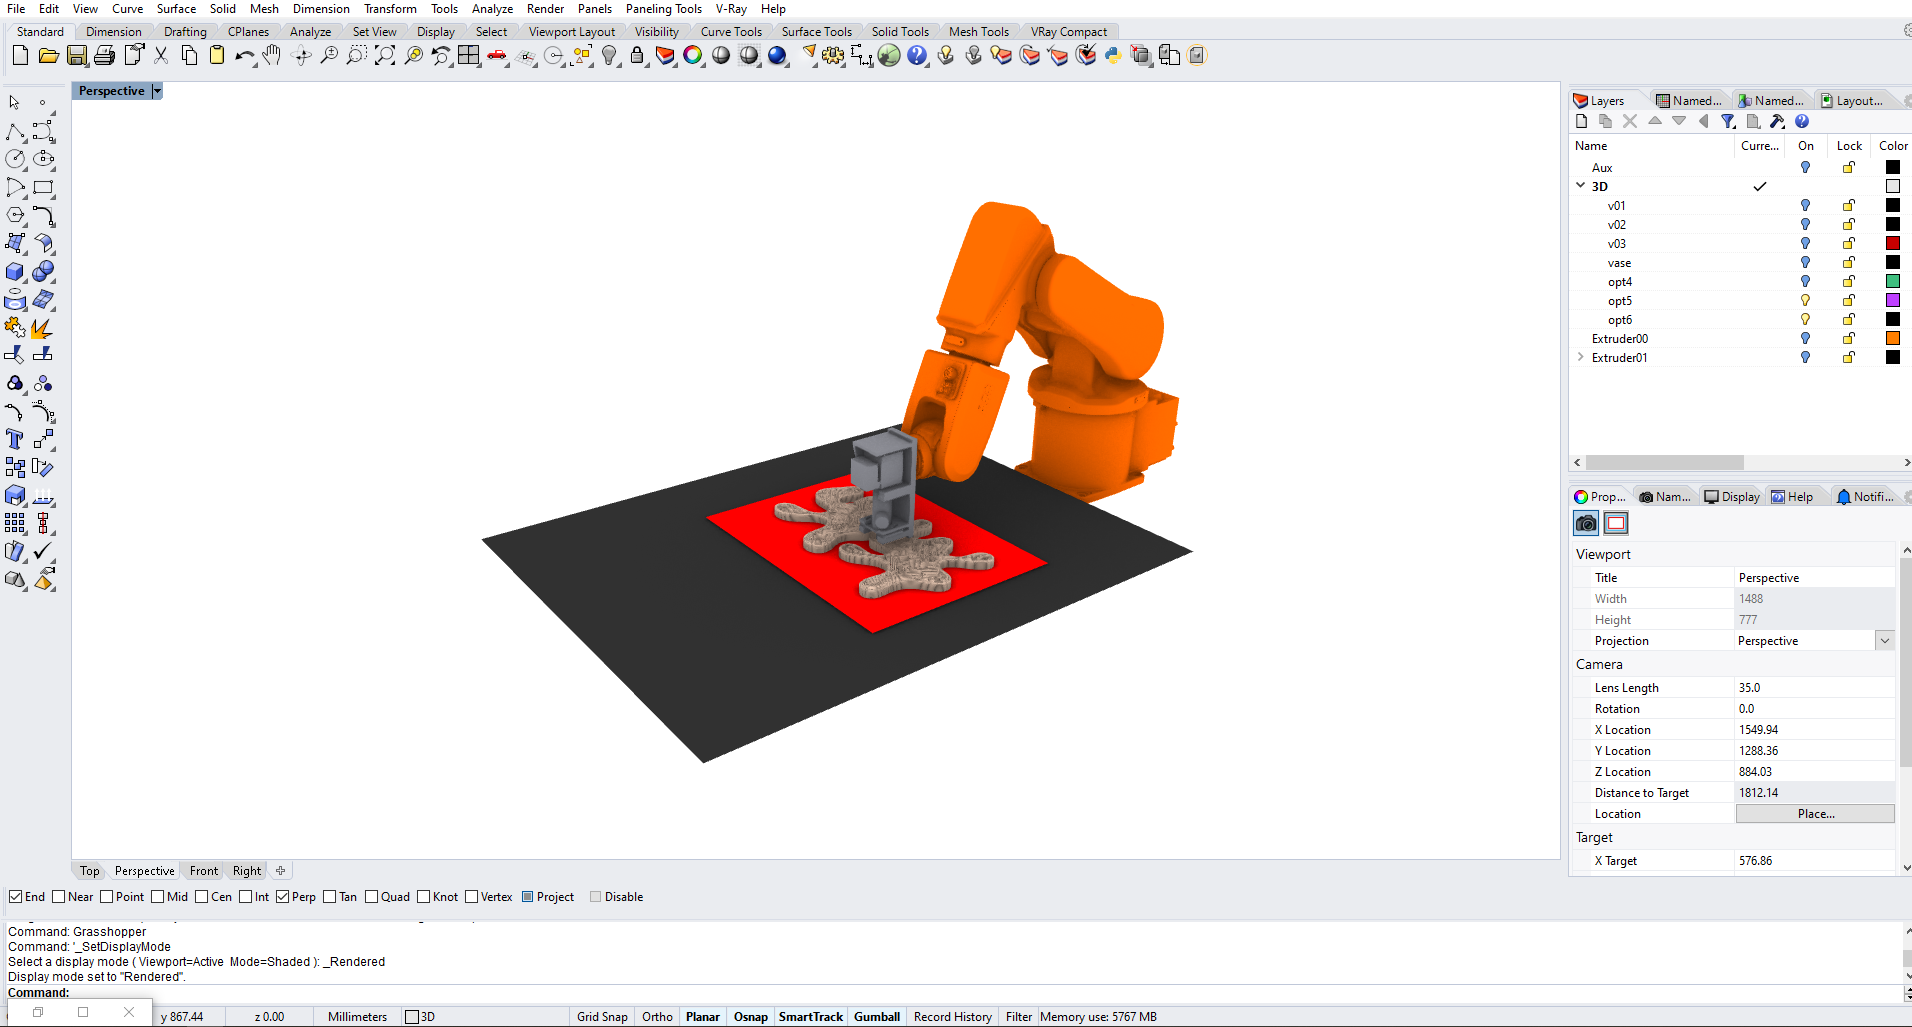Screen dimensions: 1912x1027
Task: Select the Rectangle tool in sidebar
Action: click(43, 187)
